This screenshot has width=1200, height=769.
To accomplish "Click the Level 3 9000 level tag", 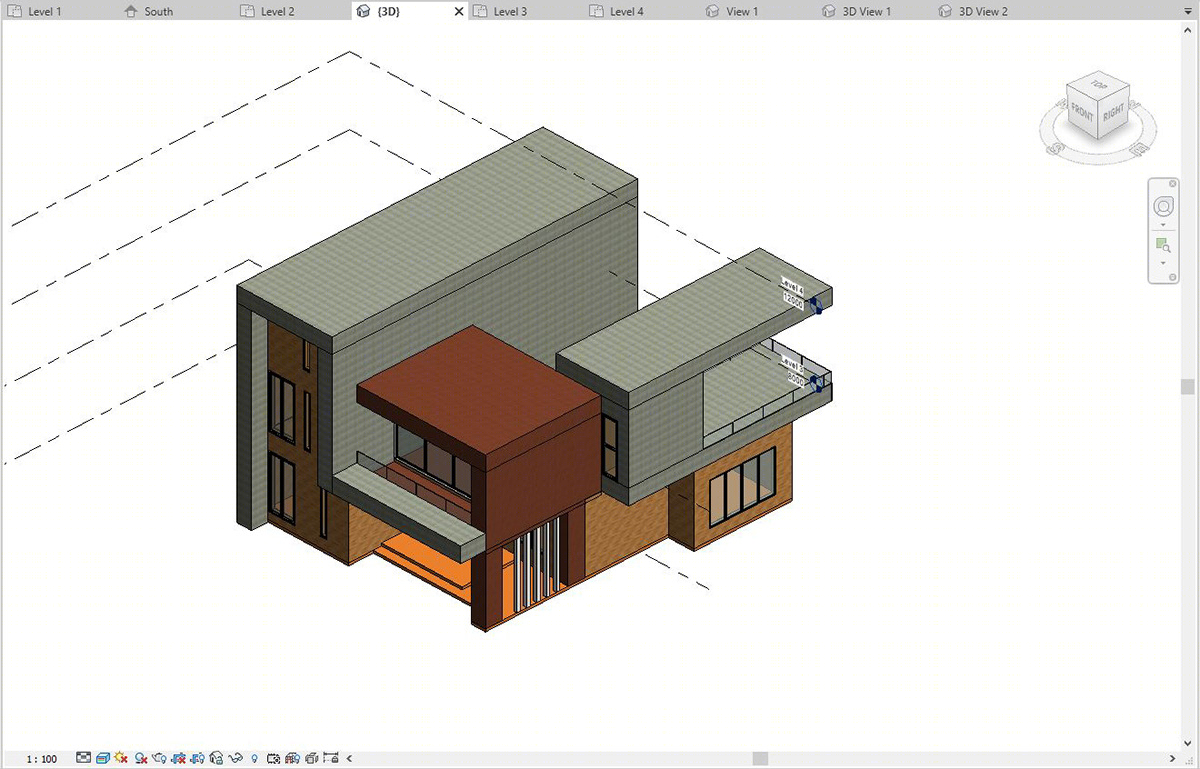I will coord(793,370).
